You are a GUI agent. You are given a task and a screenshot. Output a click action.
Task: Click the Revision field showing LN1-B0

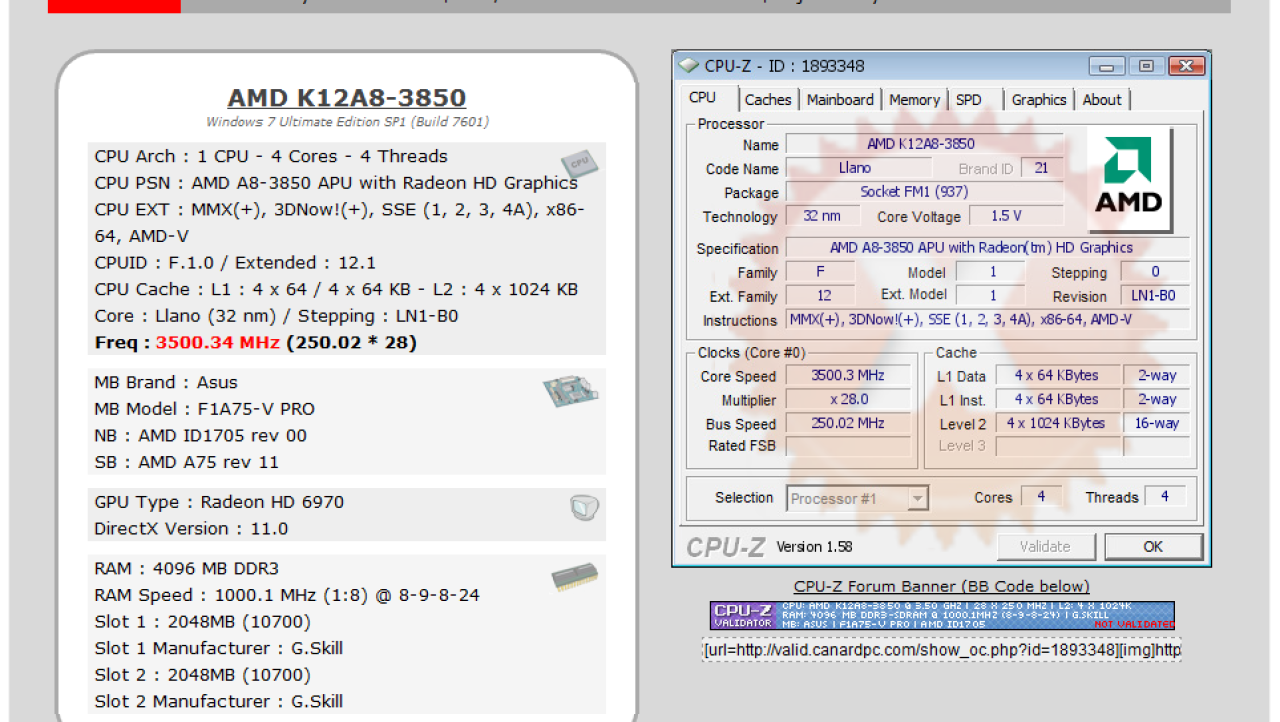click(x=1156, y=296)
